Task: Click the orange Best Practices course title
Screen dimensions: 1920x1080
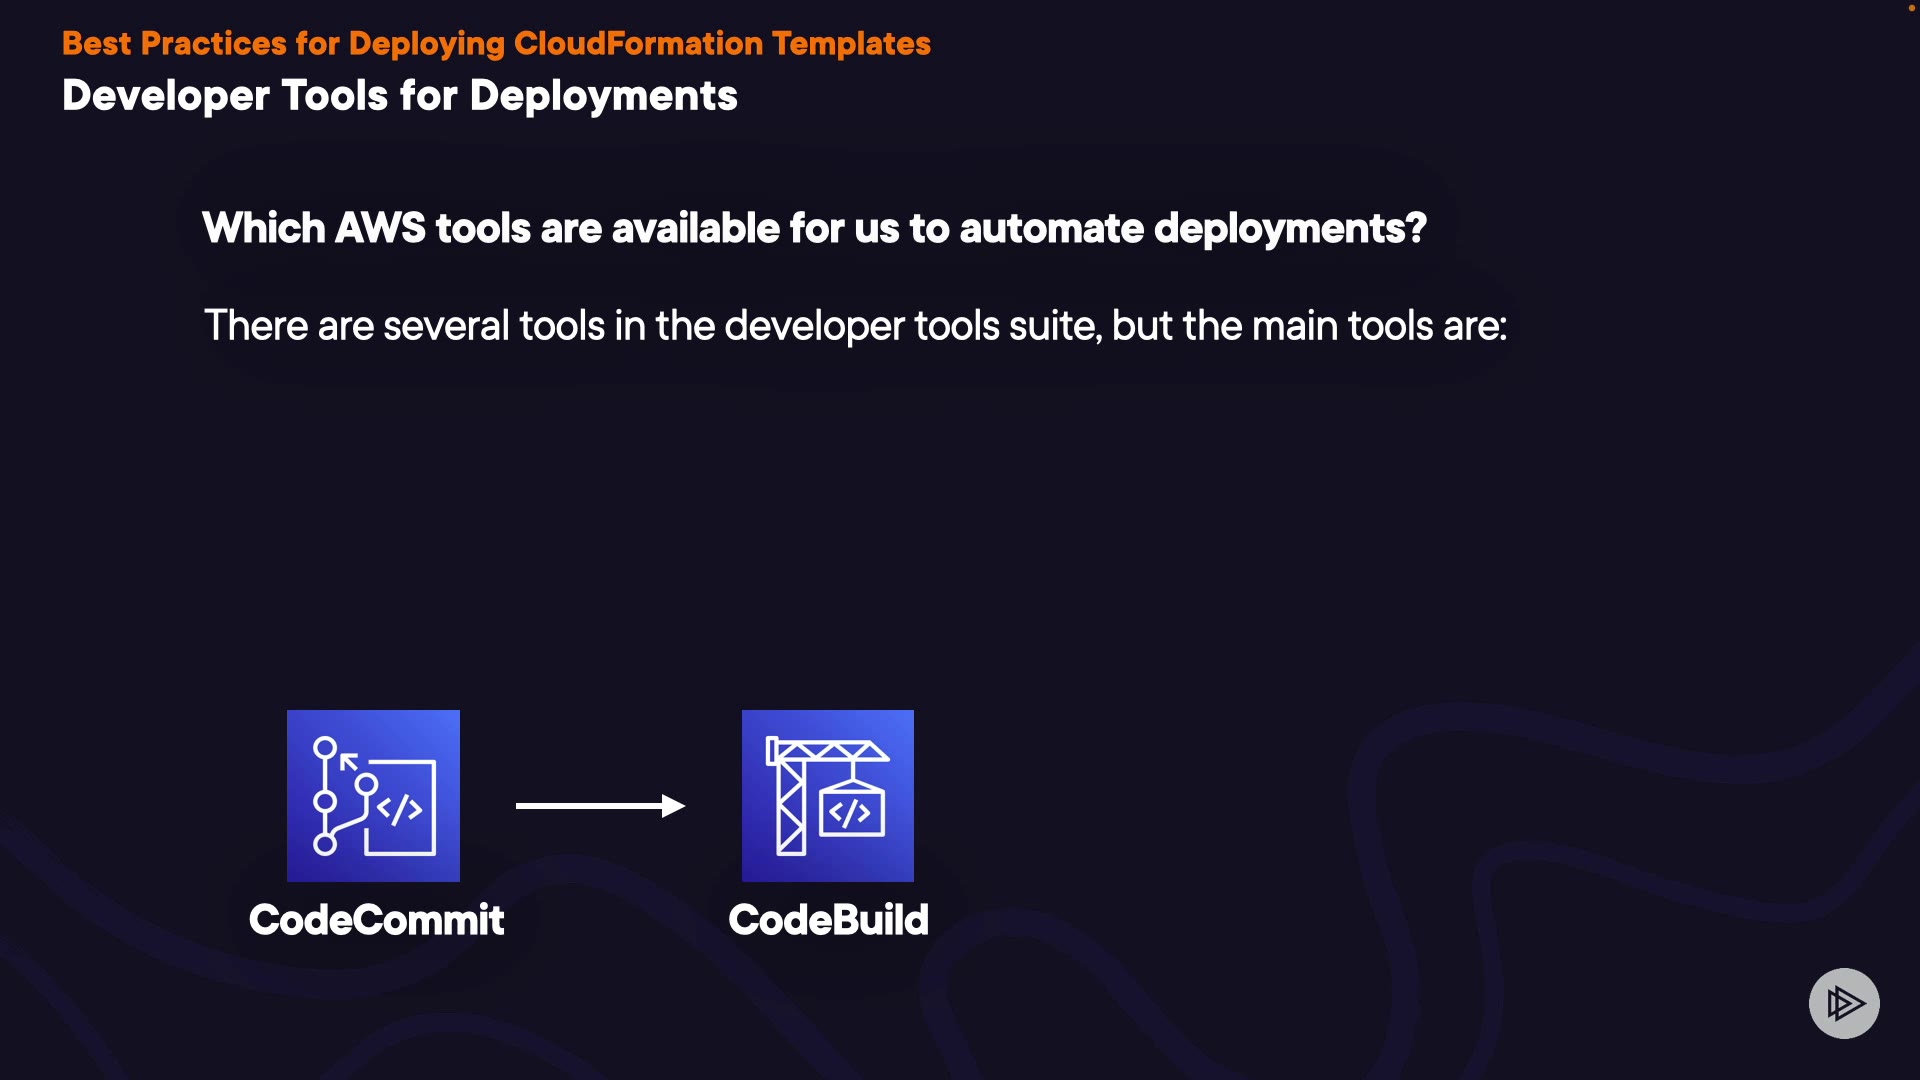Action: [496, 44]
